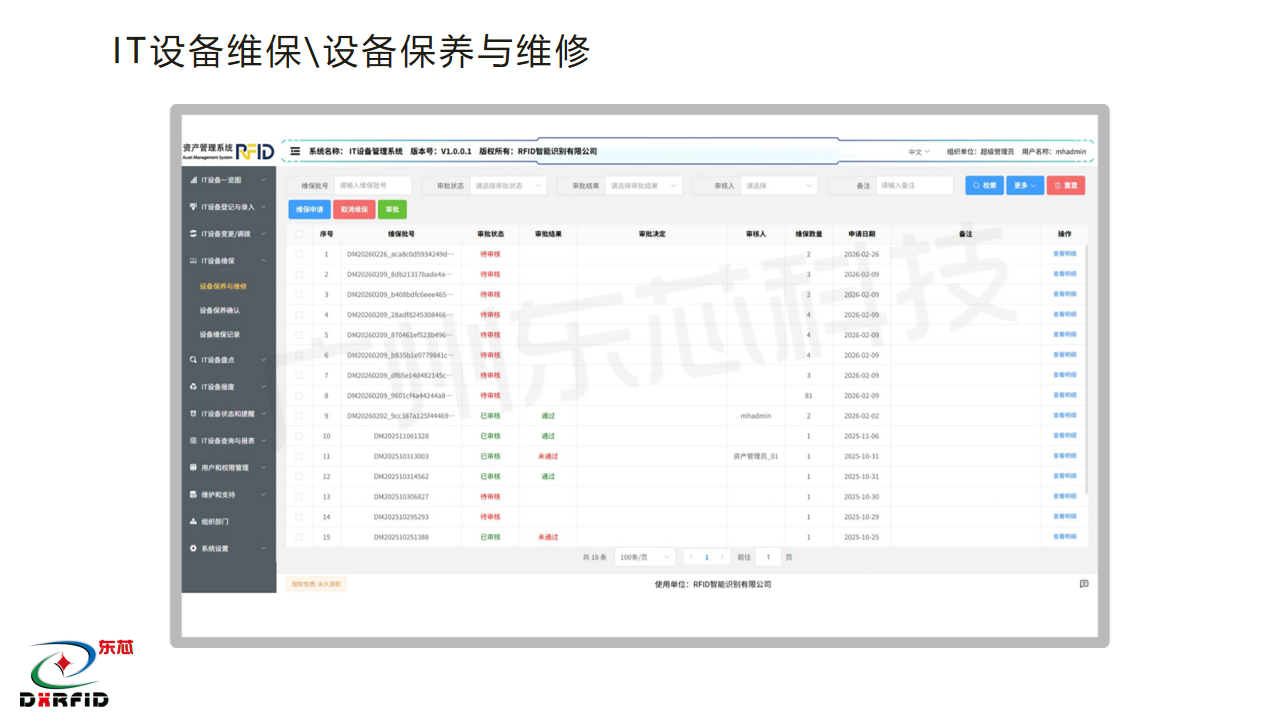Open the 100条/页 page size dropdown

[x=645, y=557]
